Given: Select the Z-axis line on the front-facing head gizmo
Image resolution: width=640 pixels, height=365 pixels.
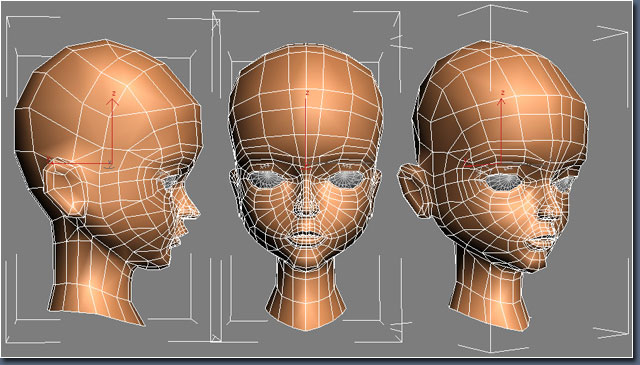Looking at the screenshot, I should (306, 130).
